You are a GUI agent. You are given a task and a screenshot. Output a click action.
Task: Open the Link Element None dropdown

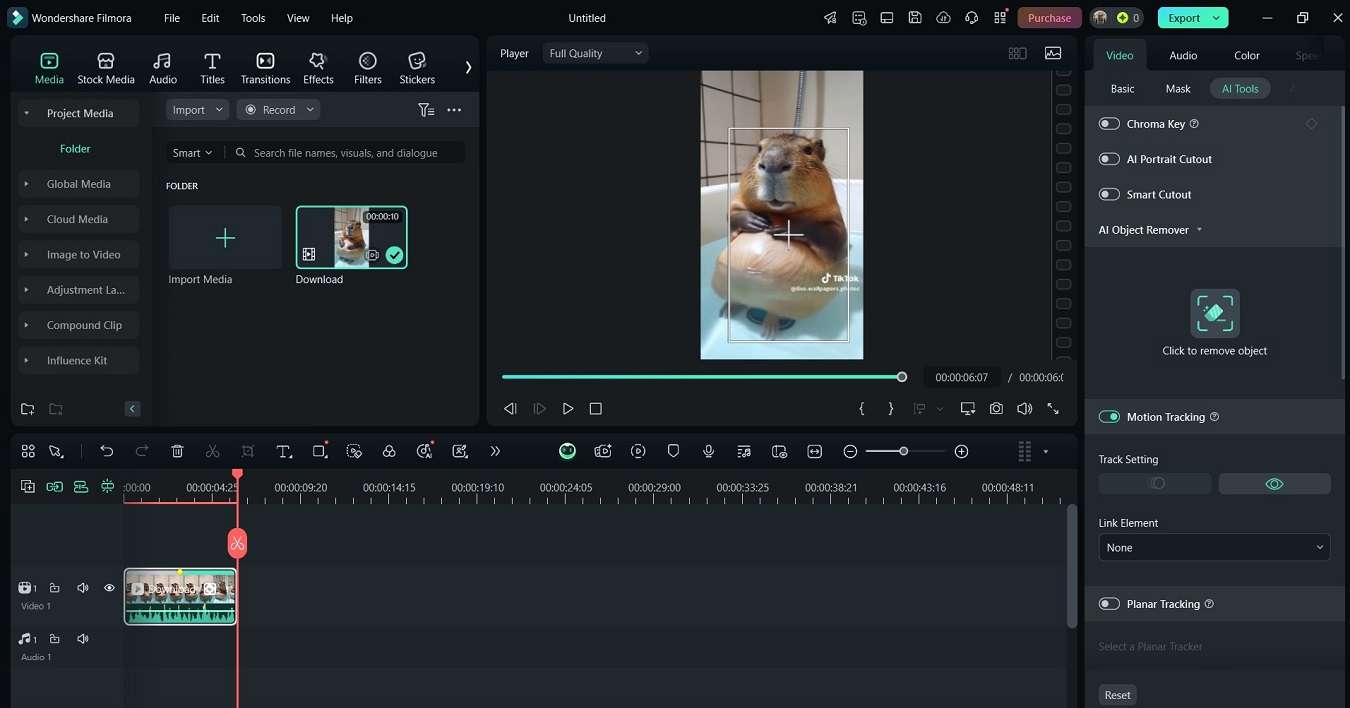pos(1214,548)
